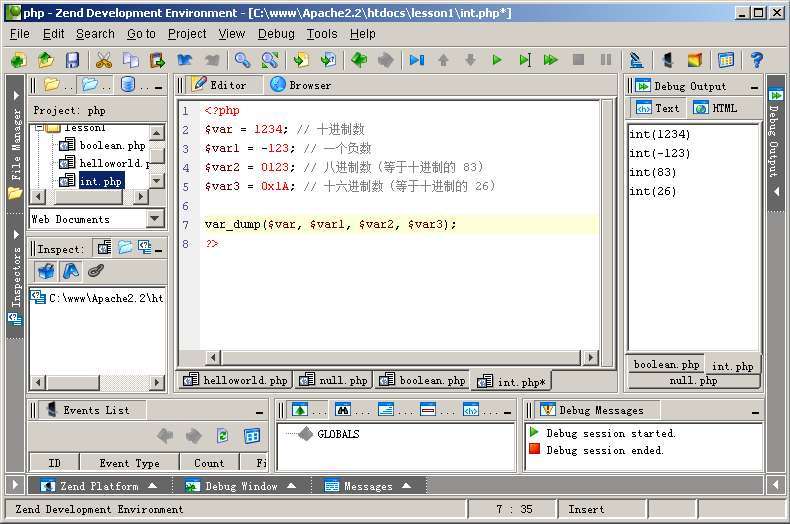The image size is (790, 524).
Task: Switch to the Browser tab
Action: [301, 85]
